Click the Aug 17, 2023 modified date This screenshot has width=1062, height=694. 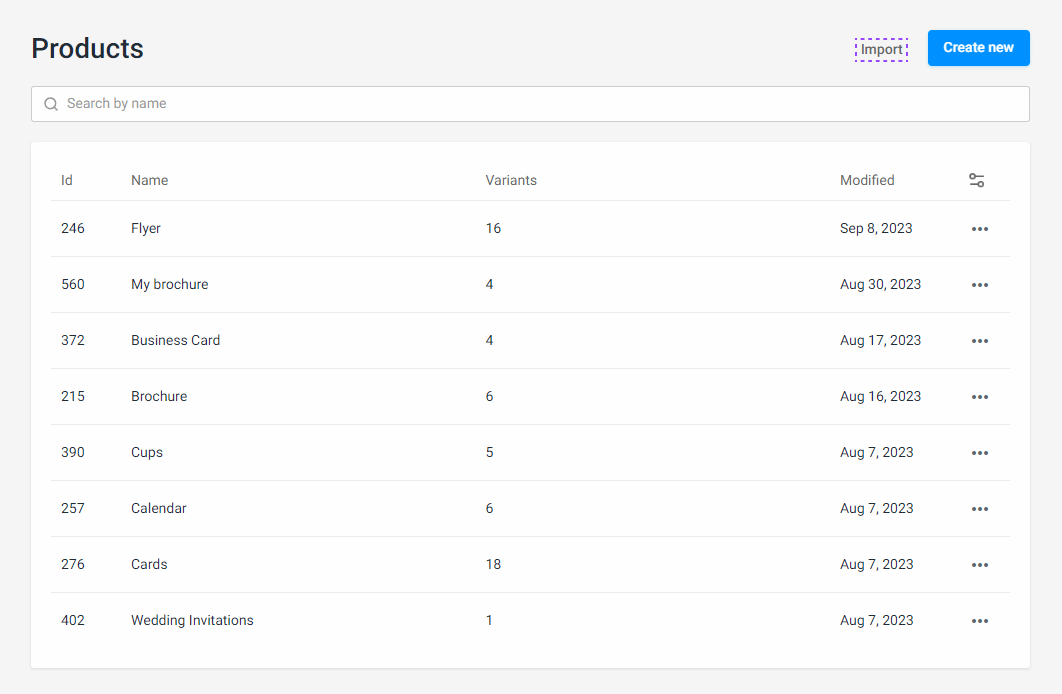point(880,340)
